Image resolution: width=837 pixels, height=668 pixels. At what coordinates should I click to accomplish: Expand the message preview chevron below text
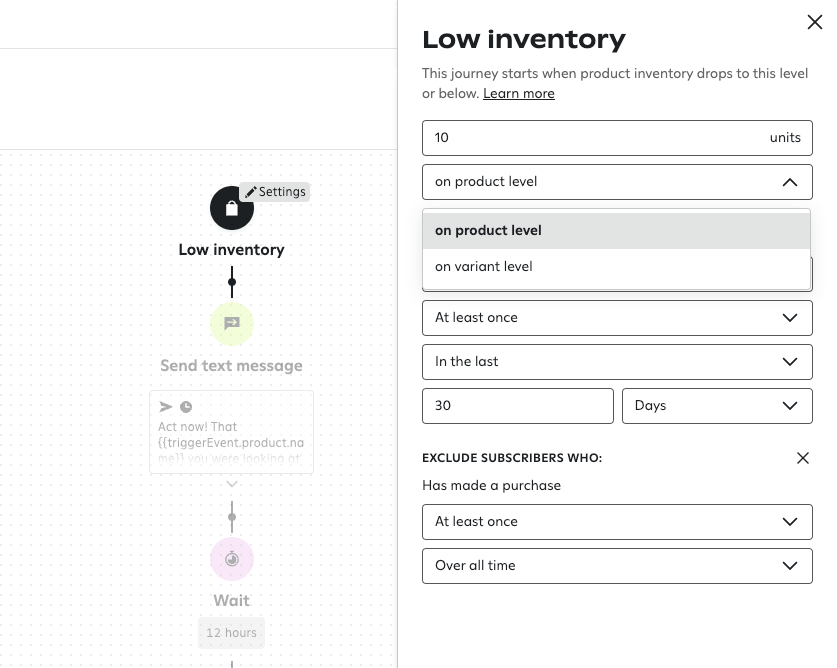pos(231,483)
